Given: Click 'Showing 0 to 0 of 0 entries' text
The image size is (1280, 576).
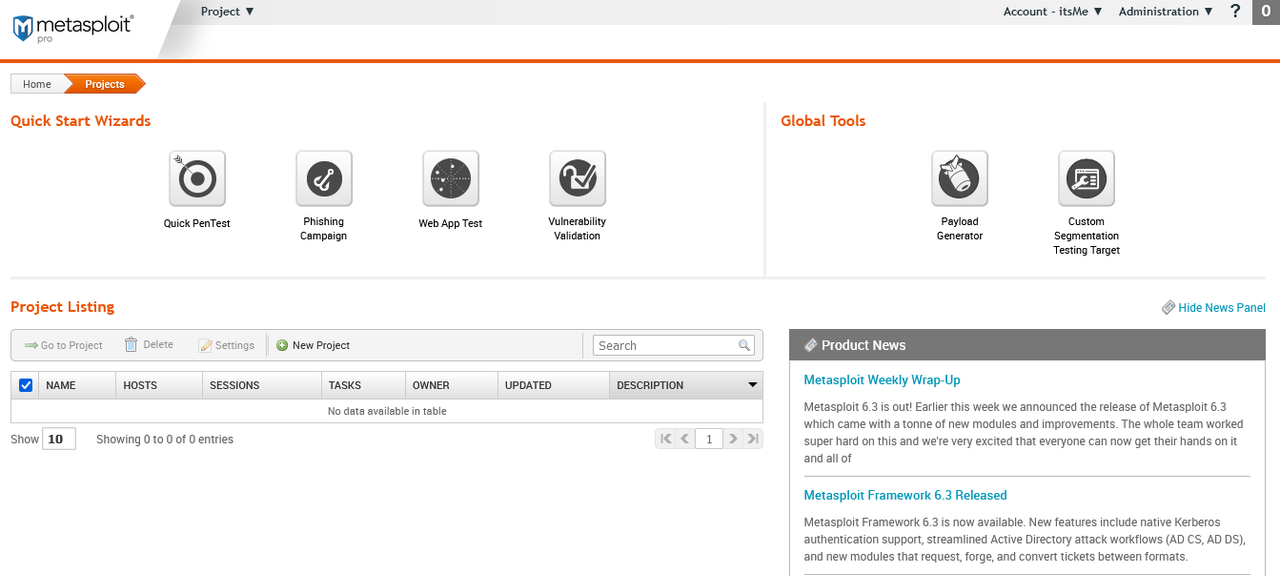Looking at the screenshot, I should [x=165, y=439].
